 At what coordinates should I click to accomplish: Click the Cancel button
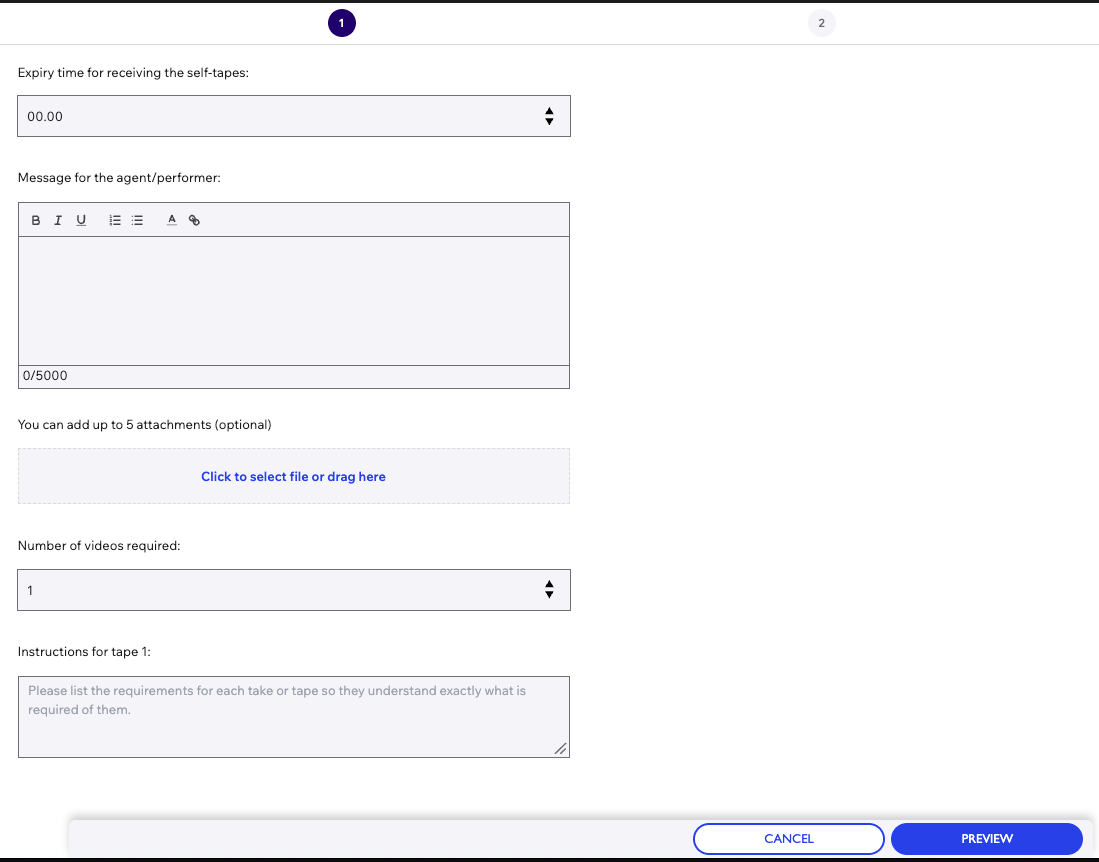coord(789,839)
